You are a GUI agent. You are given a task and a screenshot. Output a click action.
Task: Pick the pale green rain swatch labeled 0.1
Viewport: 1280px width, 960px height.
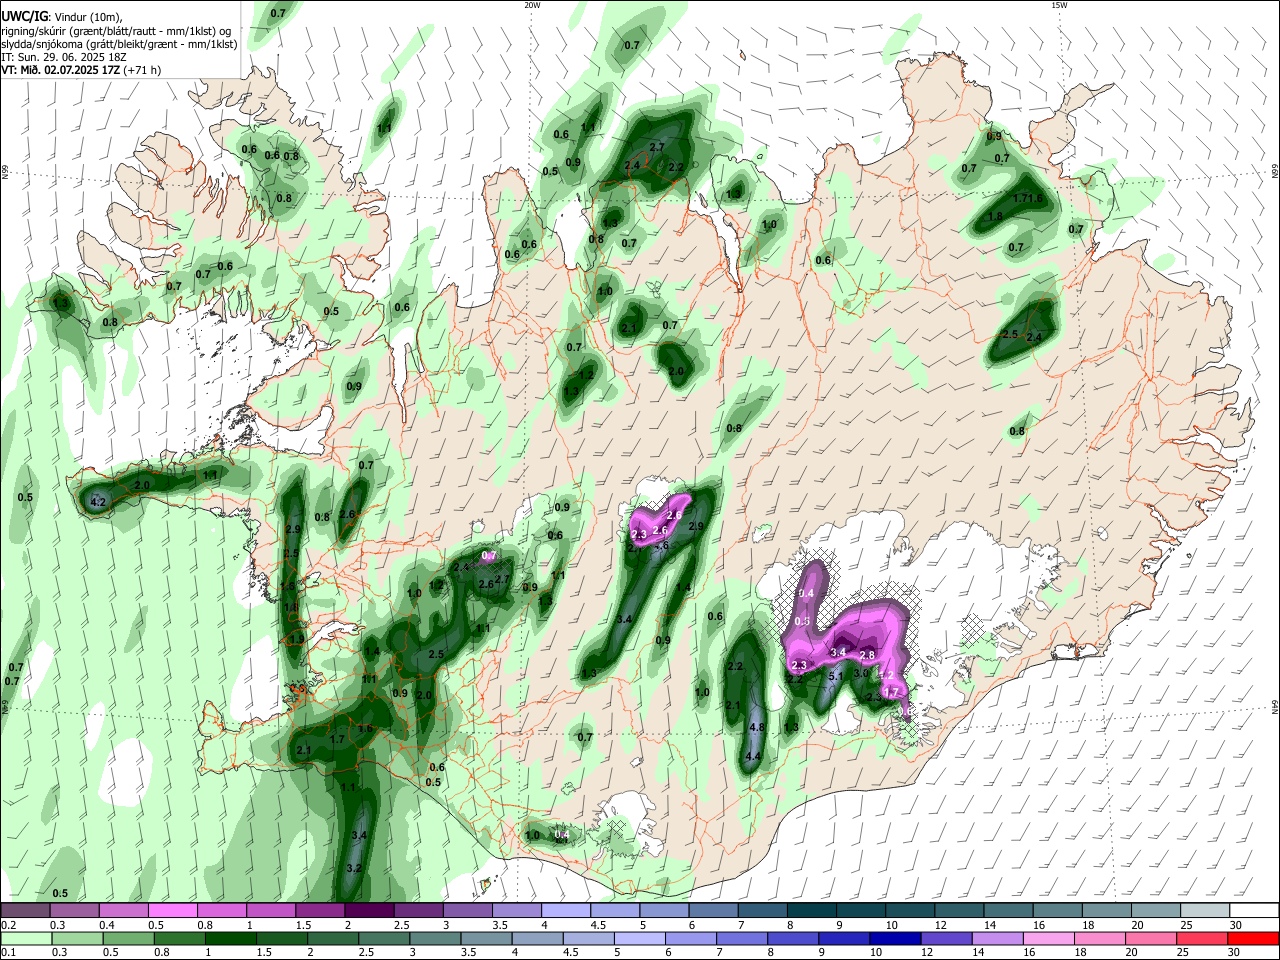click(x=24, y=938)
